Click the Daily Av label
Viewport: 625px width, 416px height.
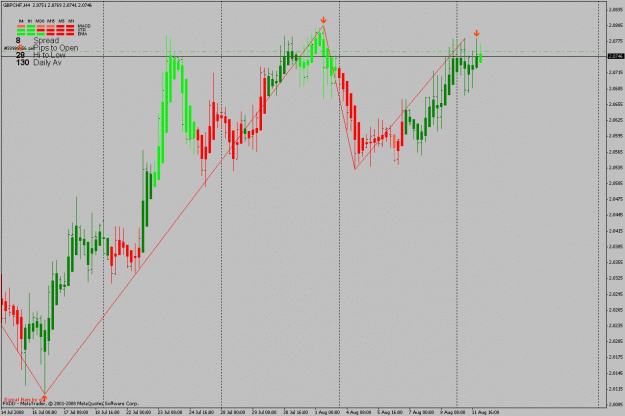[x=48, y=63]
